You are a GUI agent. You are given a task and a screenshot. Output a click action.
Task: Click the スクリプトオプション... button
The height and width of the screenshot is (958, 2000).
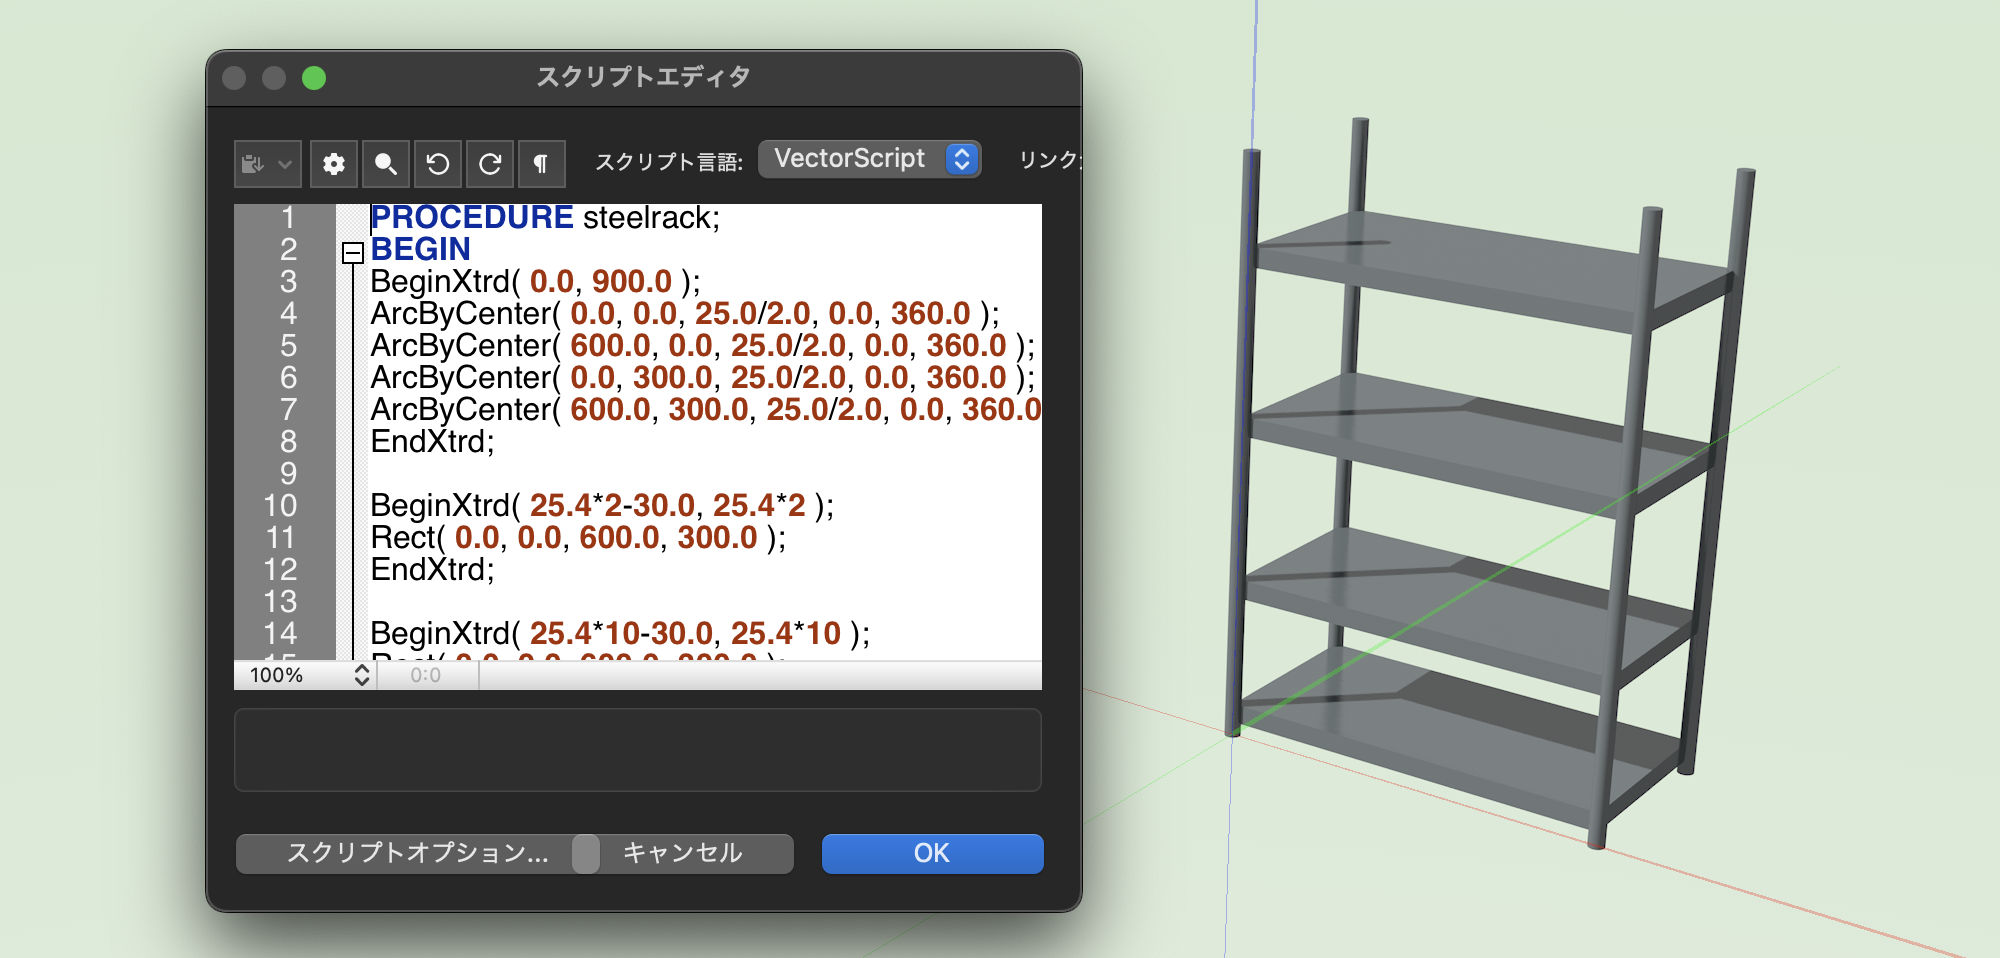point(417,853)
